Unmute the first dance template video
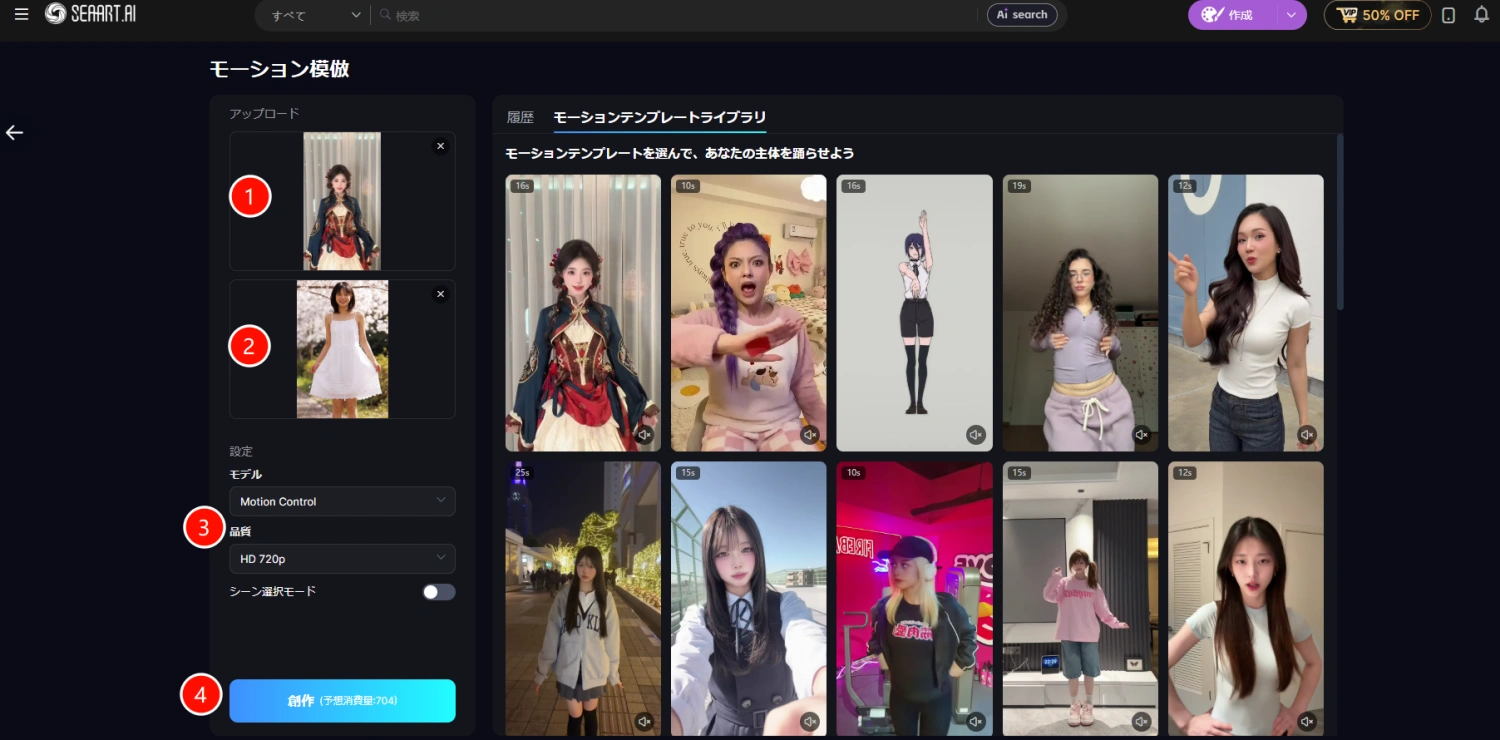Image resolution: width=1500 pixels, height=740 pixels. pyautogui.click(x=646, y=434)
